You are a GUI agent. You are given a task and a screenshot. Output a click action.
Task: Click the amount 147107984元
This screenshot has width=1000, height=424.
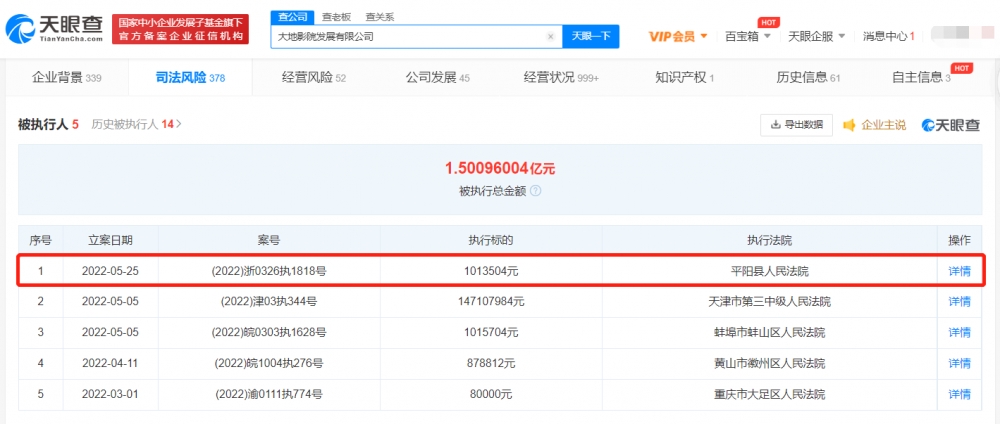tap(491, 302)
